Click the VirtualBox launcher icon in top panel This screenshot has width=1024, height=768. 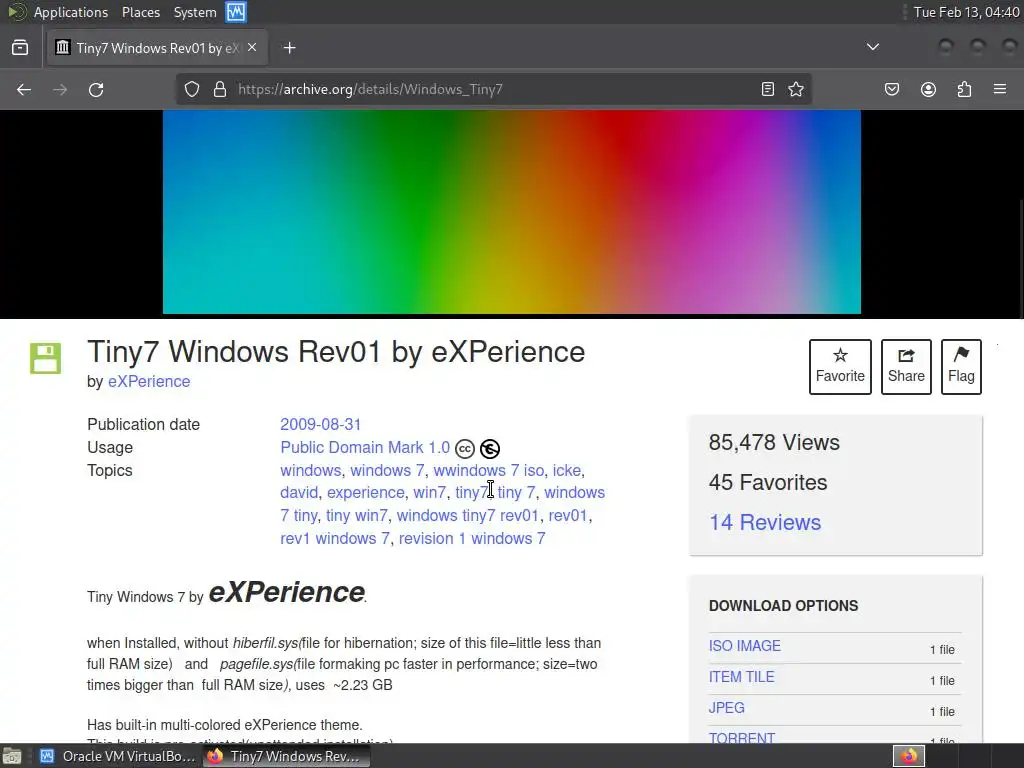point(236,12)
